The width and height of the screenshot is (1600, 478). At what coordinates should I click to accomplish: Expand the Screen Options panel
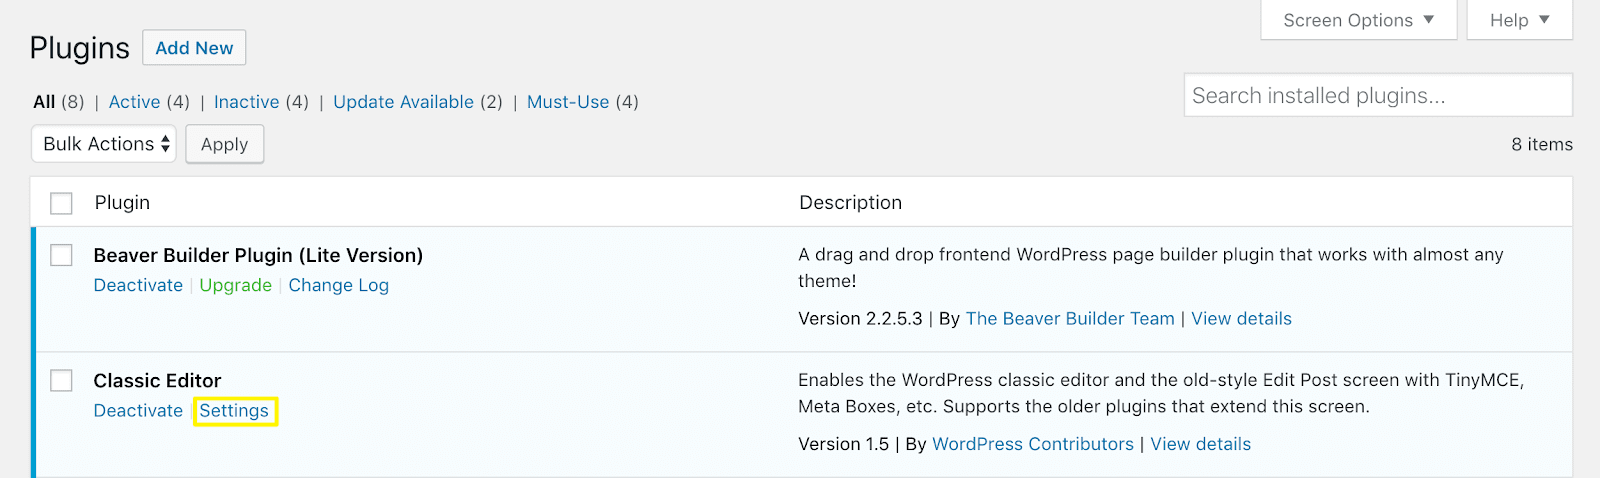1358,20
